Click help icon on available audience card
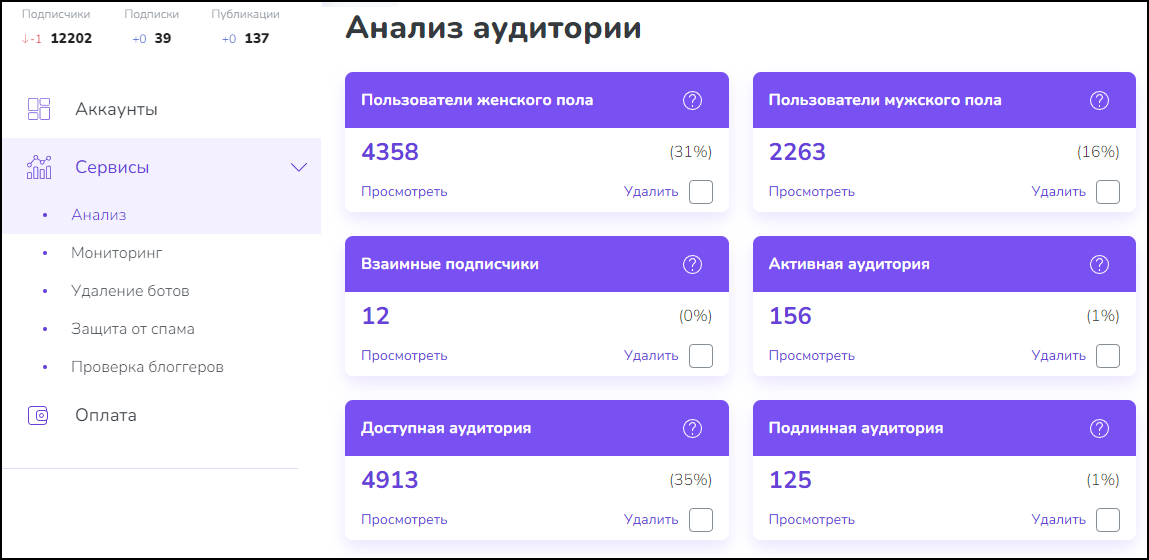The image size is (1149, 560). 692,428
